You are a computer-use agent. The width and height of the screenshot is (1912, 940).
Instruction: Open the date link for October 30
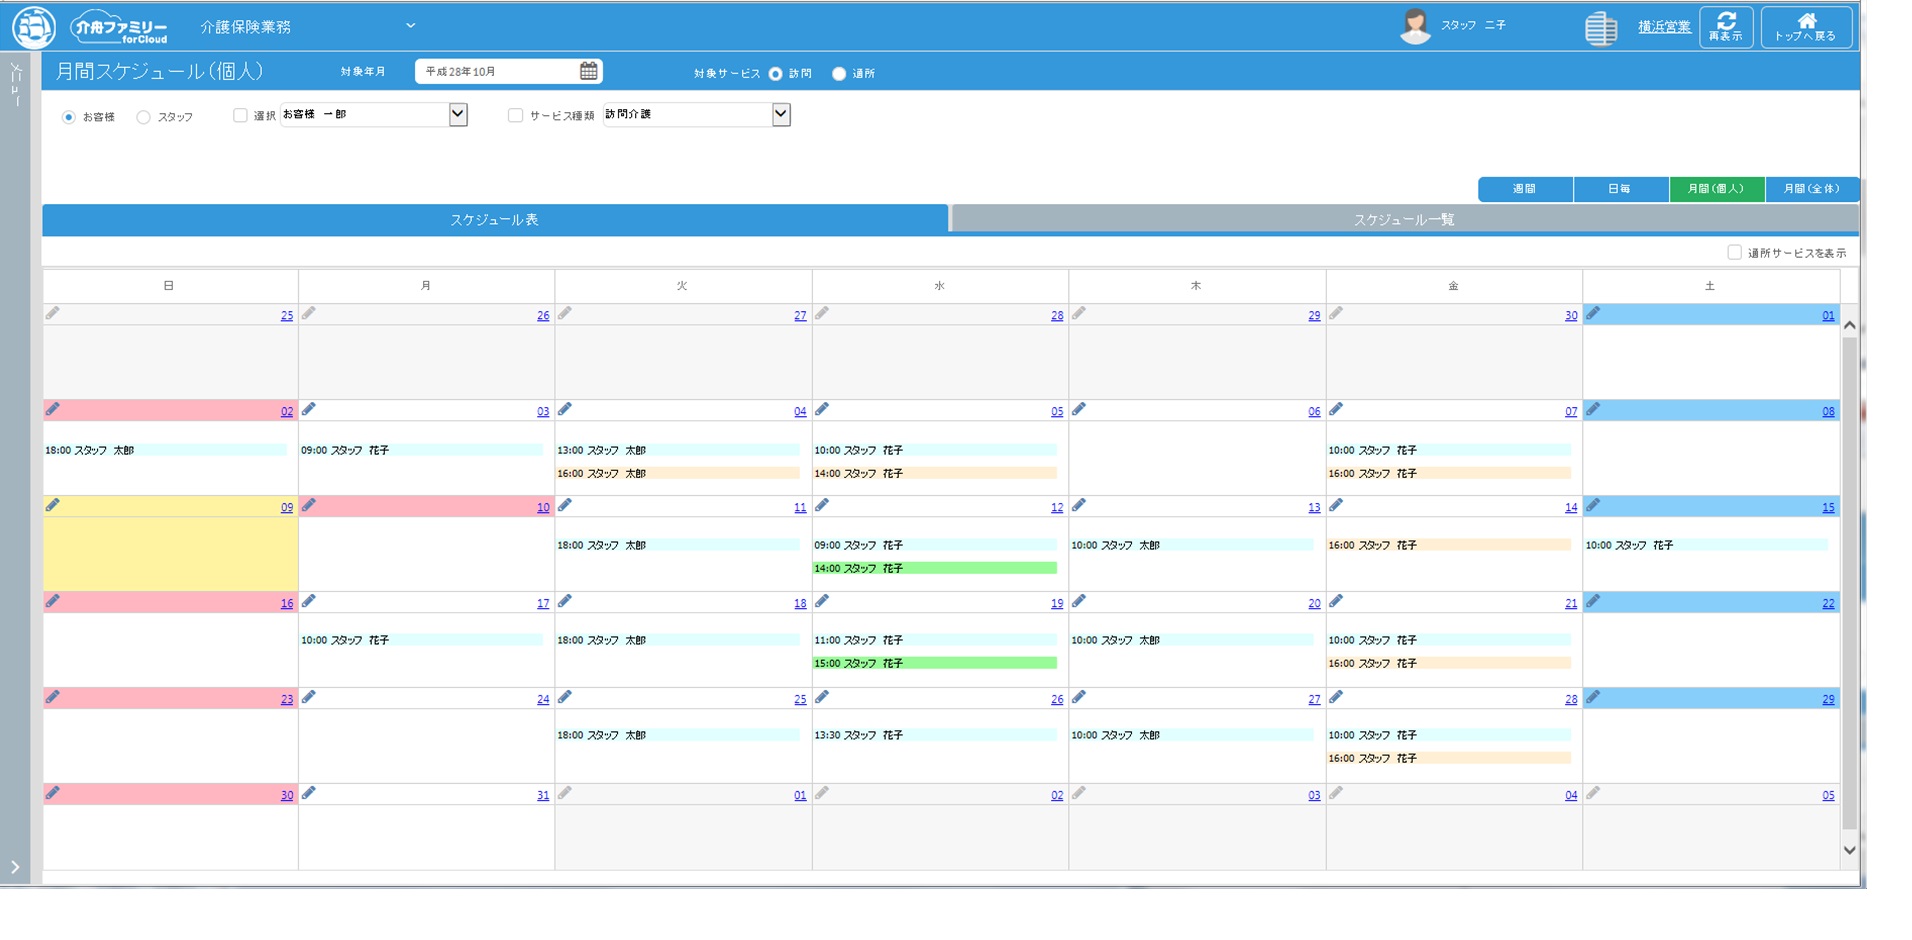[287, 796]
